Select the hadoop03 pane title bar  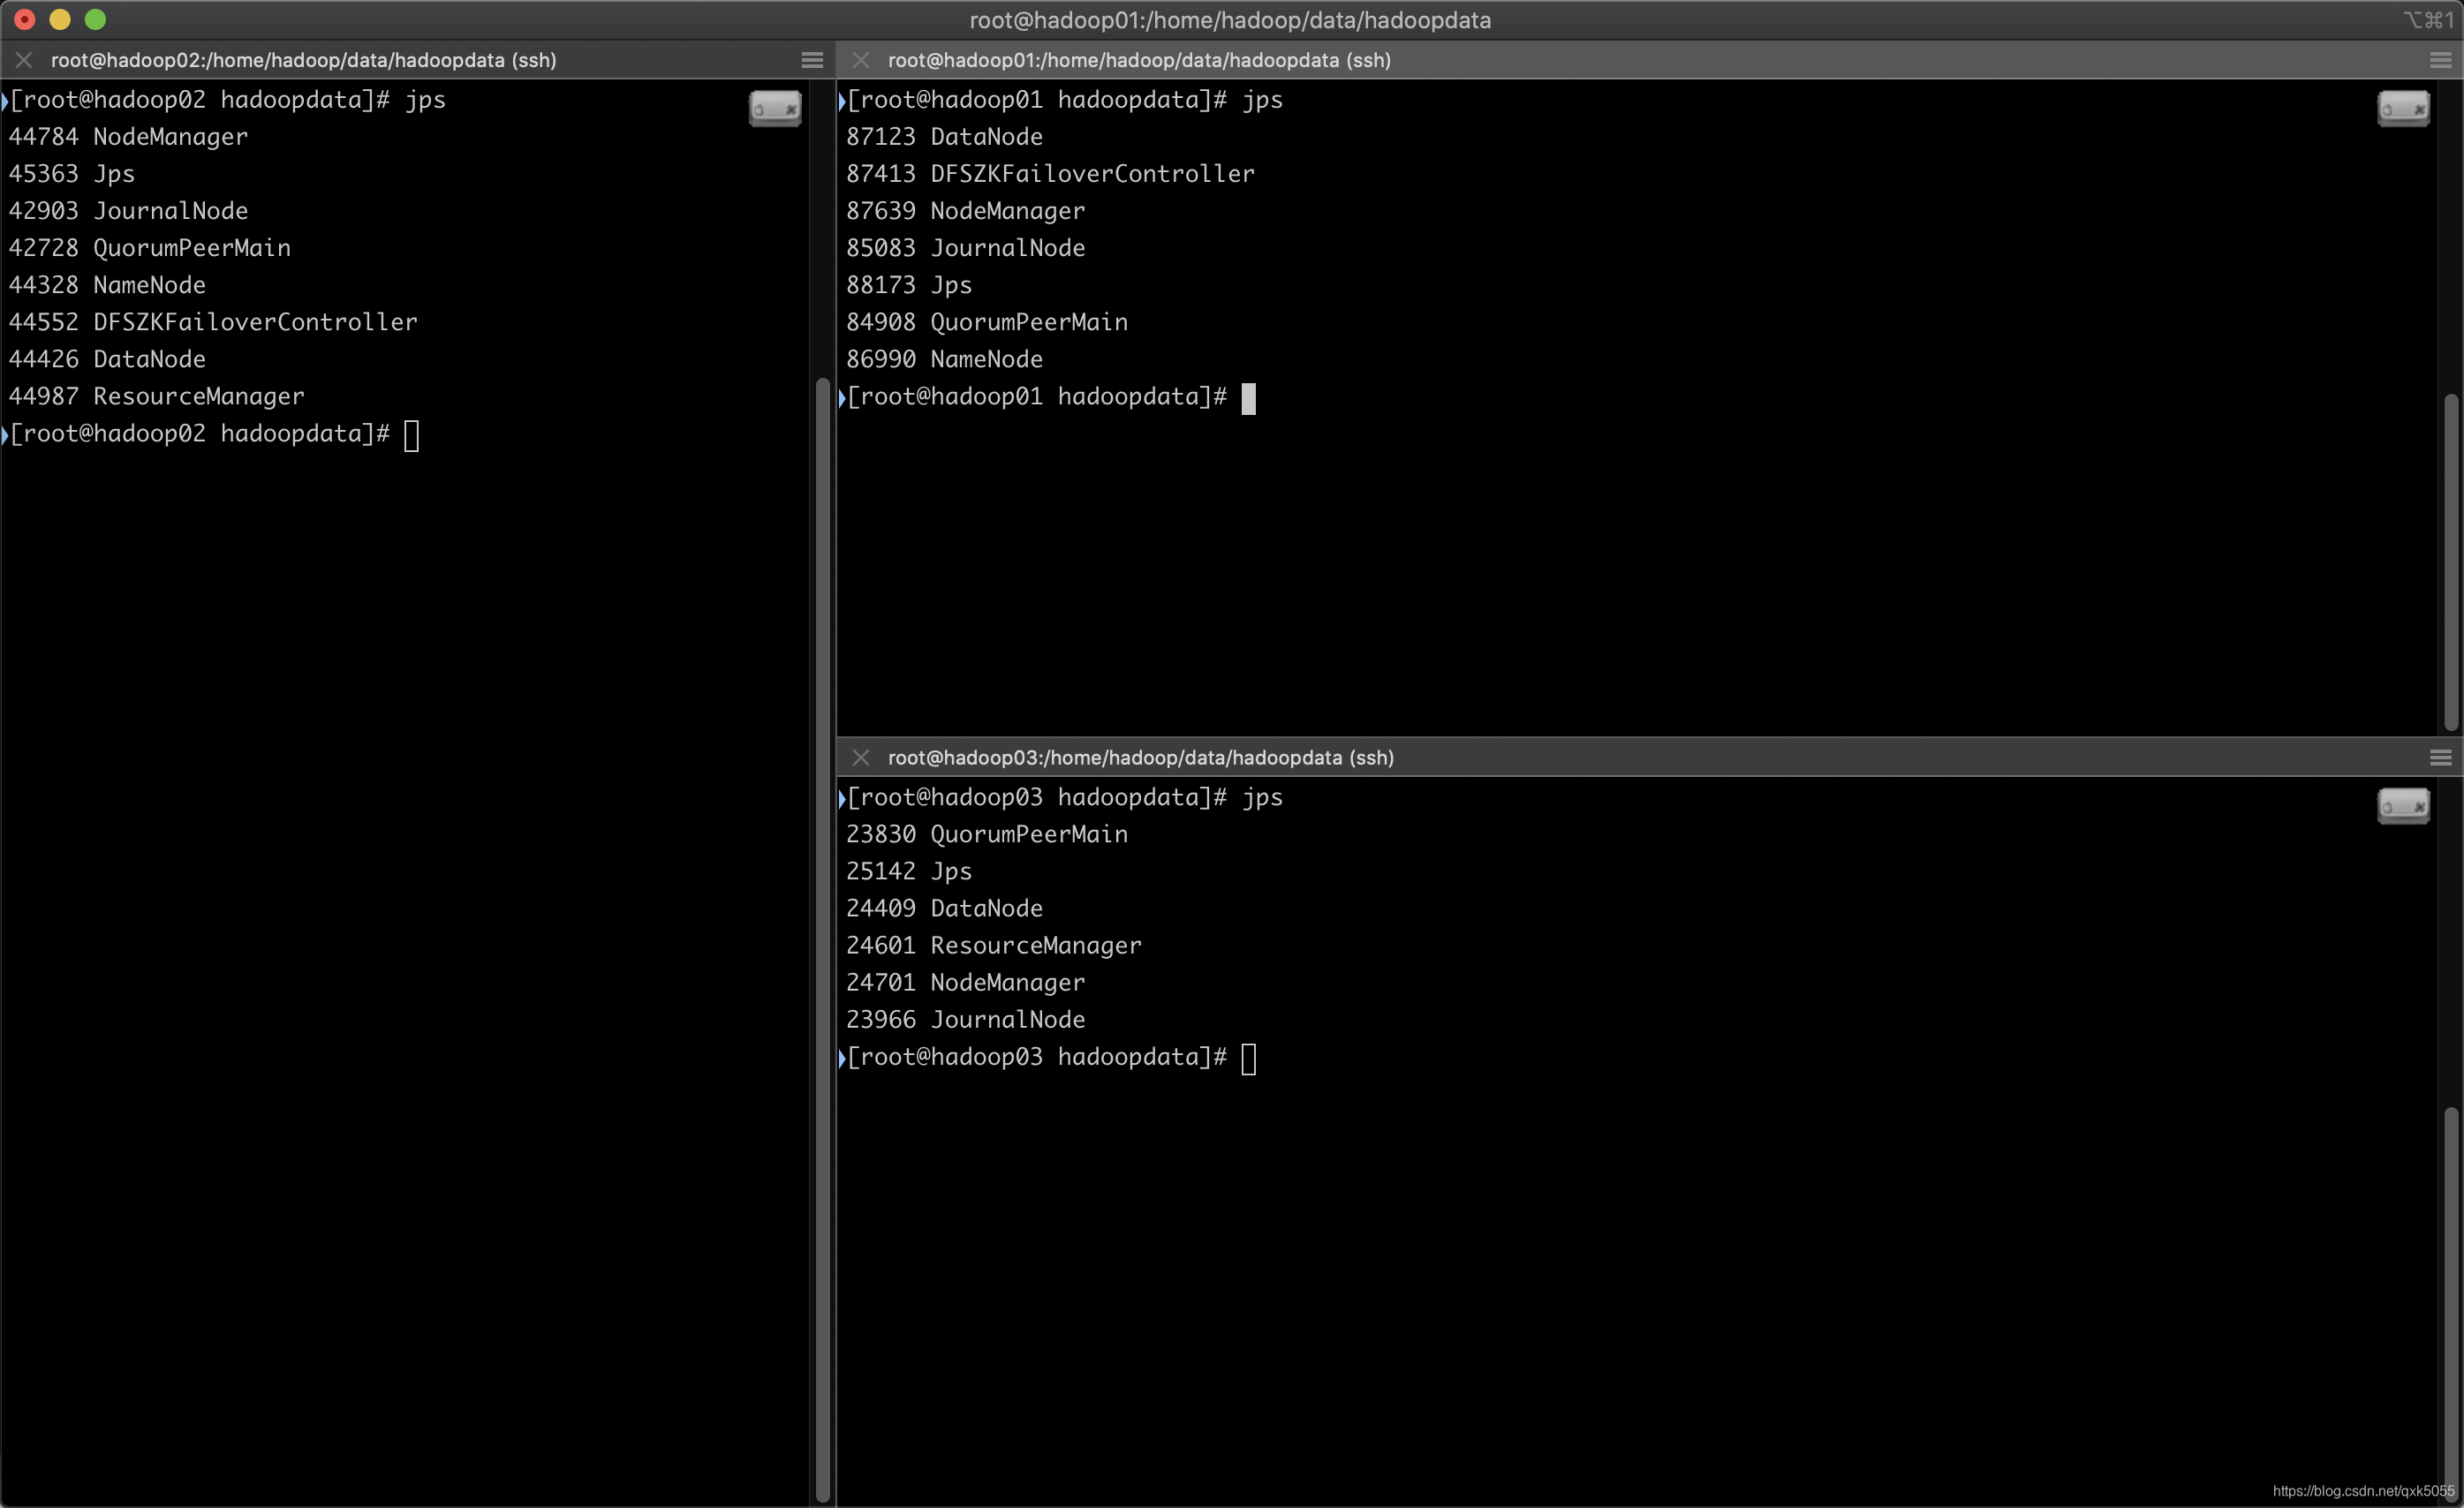[1140, 757]
